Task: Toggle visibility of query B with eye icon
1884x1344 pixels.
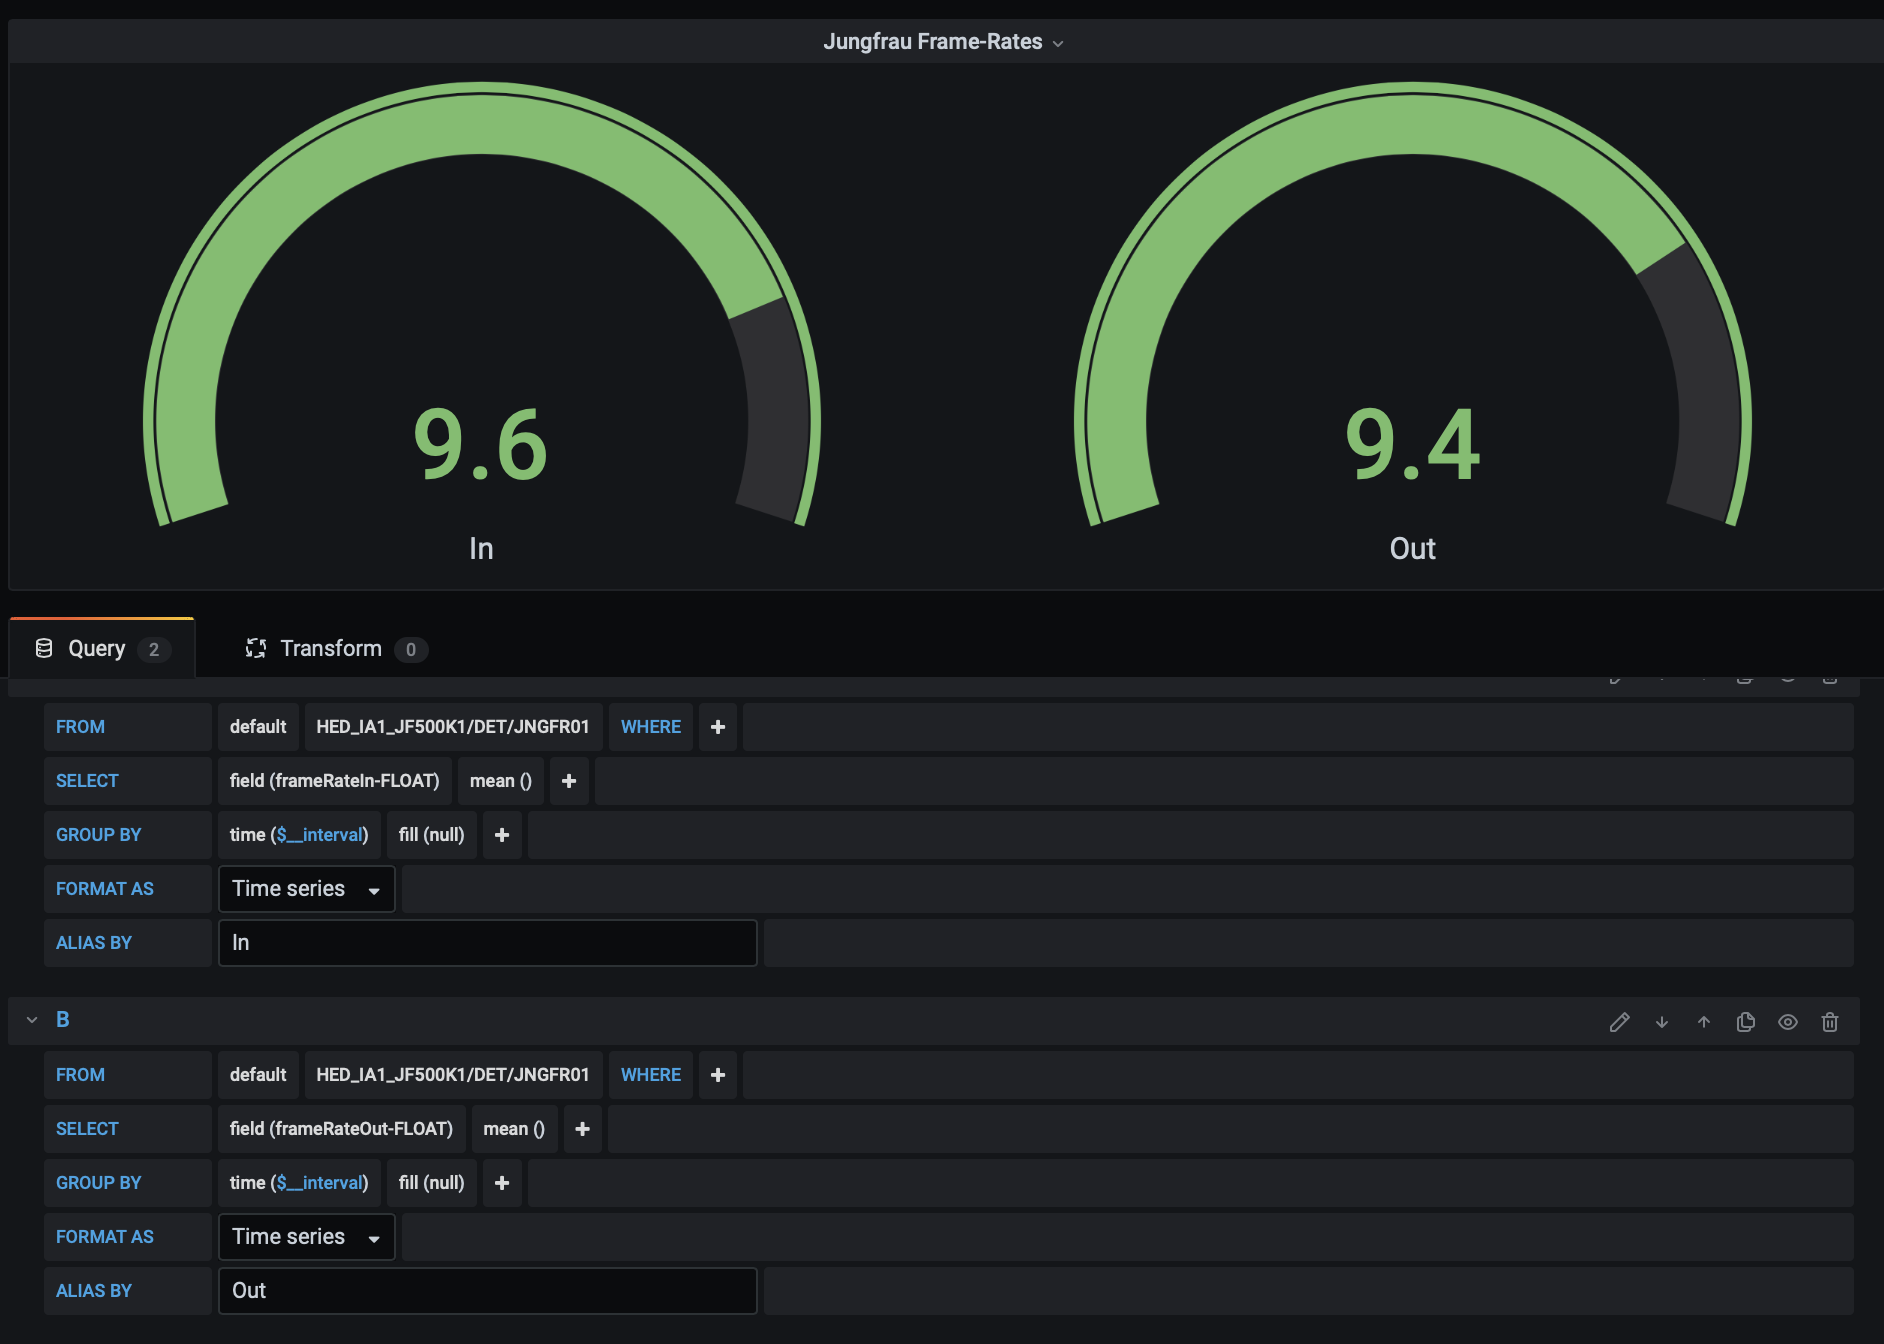Action: [1788, 1022]
